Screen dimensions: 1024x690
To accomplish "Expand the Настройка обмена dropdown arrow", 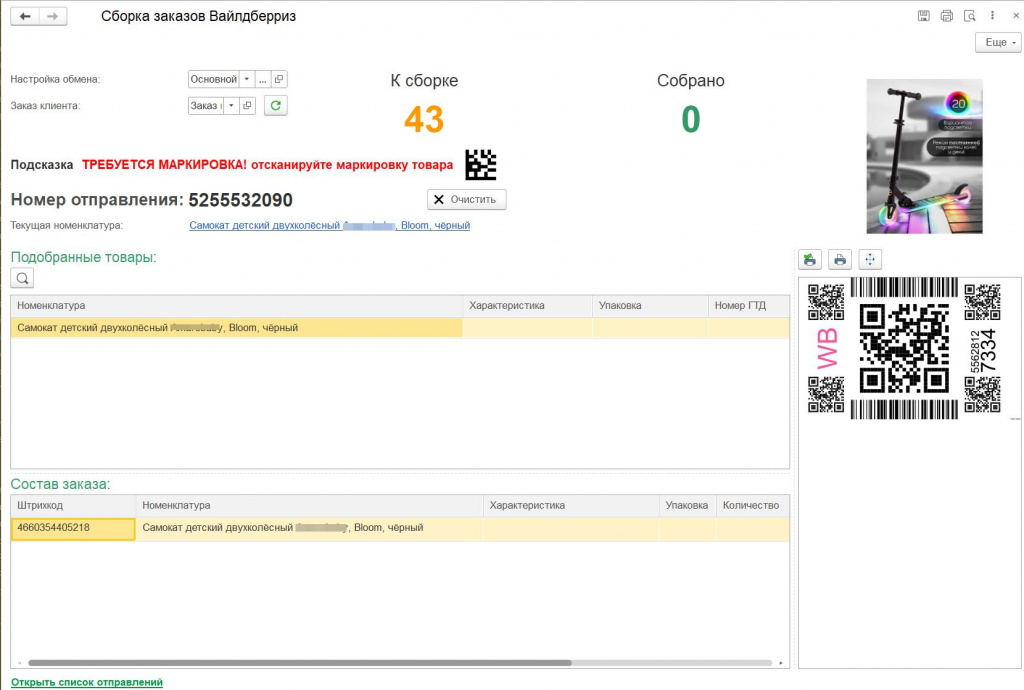I will (x=247, y=79).
